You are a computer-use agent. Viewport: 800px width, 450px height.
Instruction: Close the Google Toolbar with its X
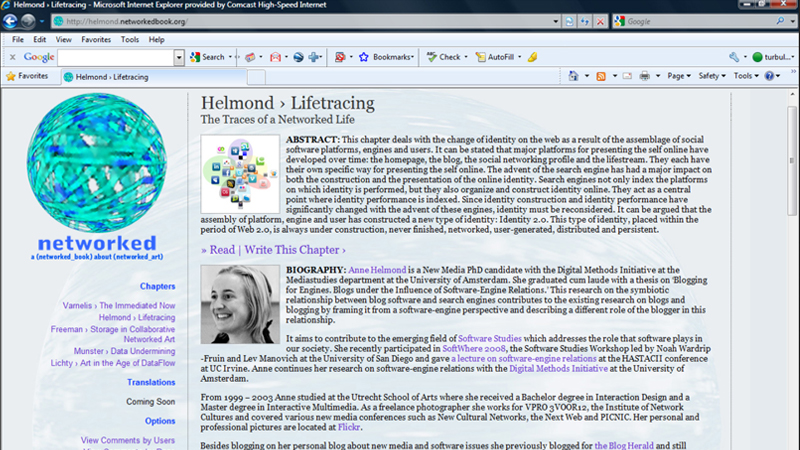(x=12, y=57)
